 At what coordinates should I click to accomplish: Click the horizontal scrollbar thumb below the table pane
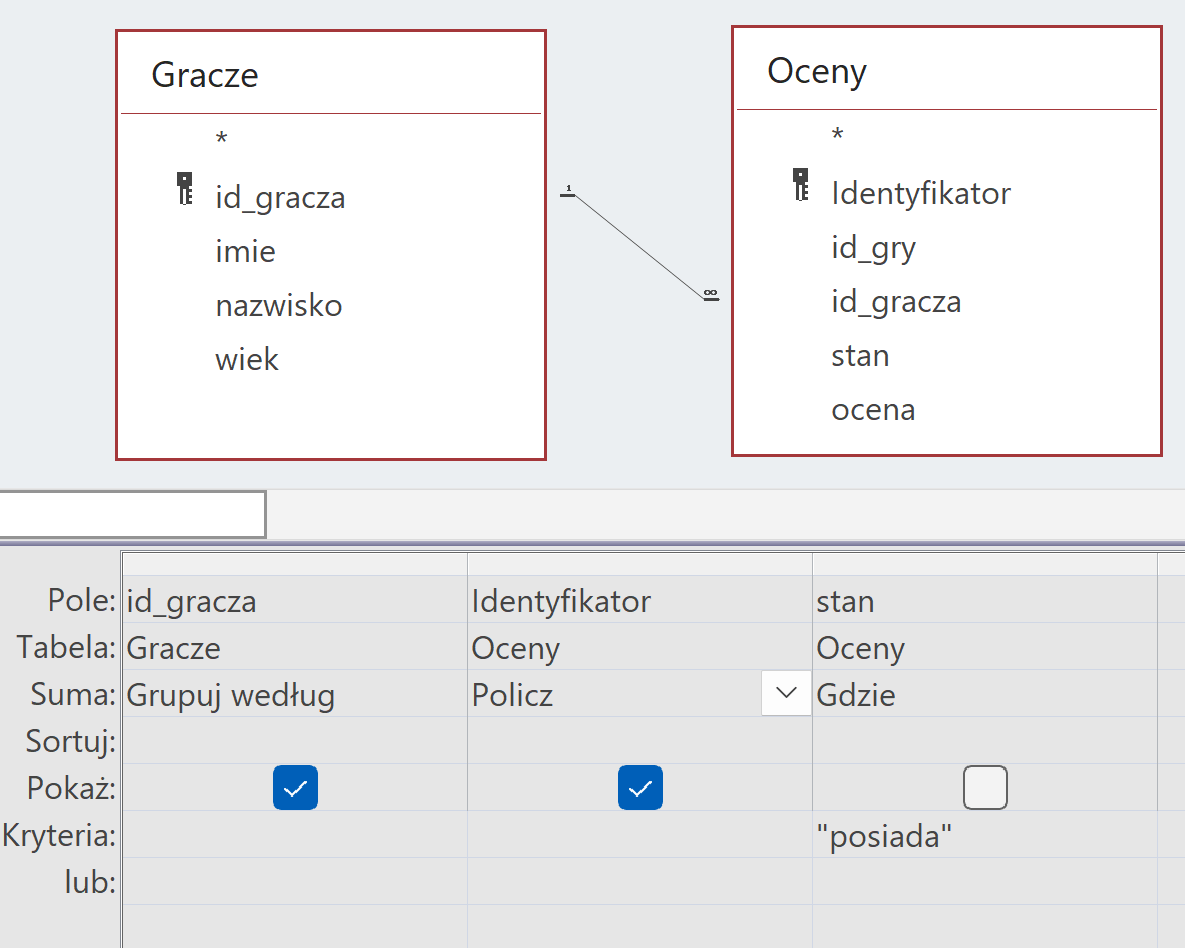point(132,514)
